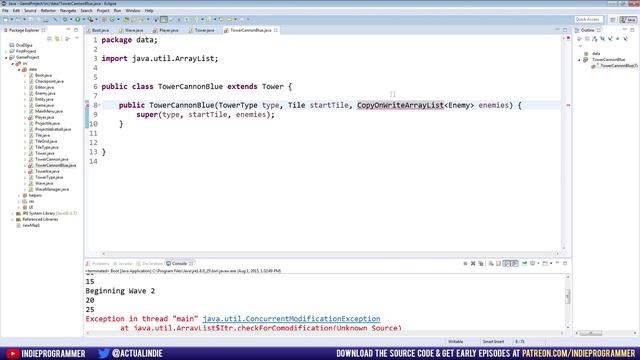Viewport: 640px width, 360px height.
Task: Open the Package Explorer view menu arrow
Action: tap(77, 38)
